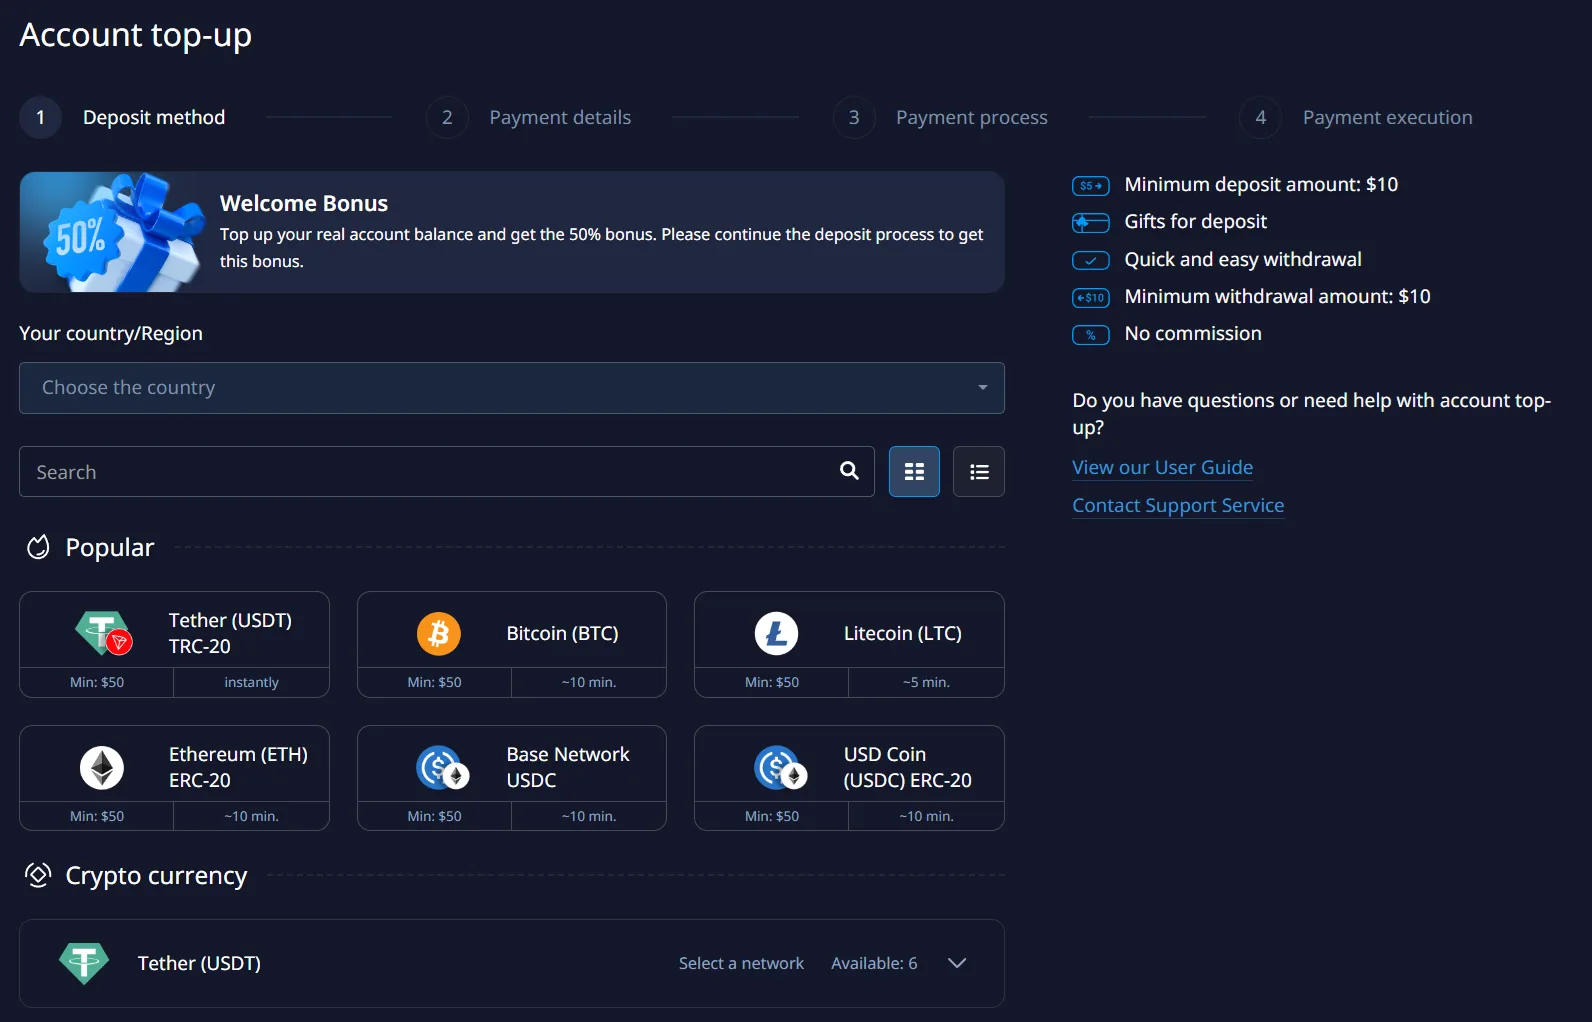Click the Gifts for deposit icon

(x=1090, y=222)
